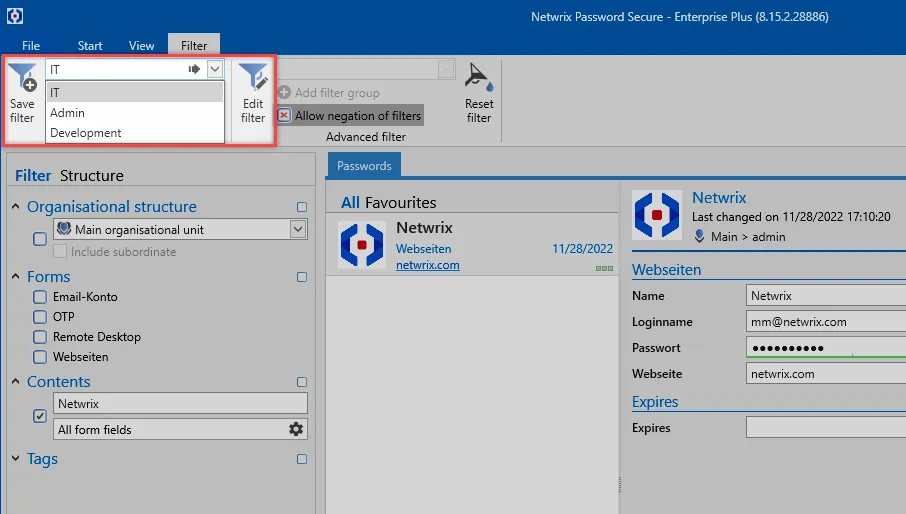The width and height of the screenshot is (906, 514).
Task: Open the netwrix.com link
Action: [428, 265]
